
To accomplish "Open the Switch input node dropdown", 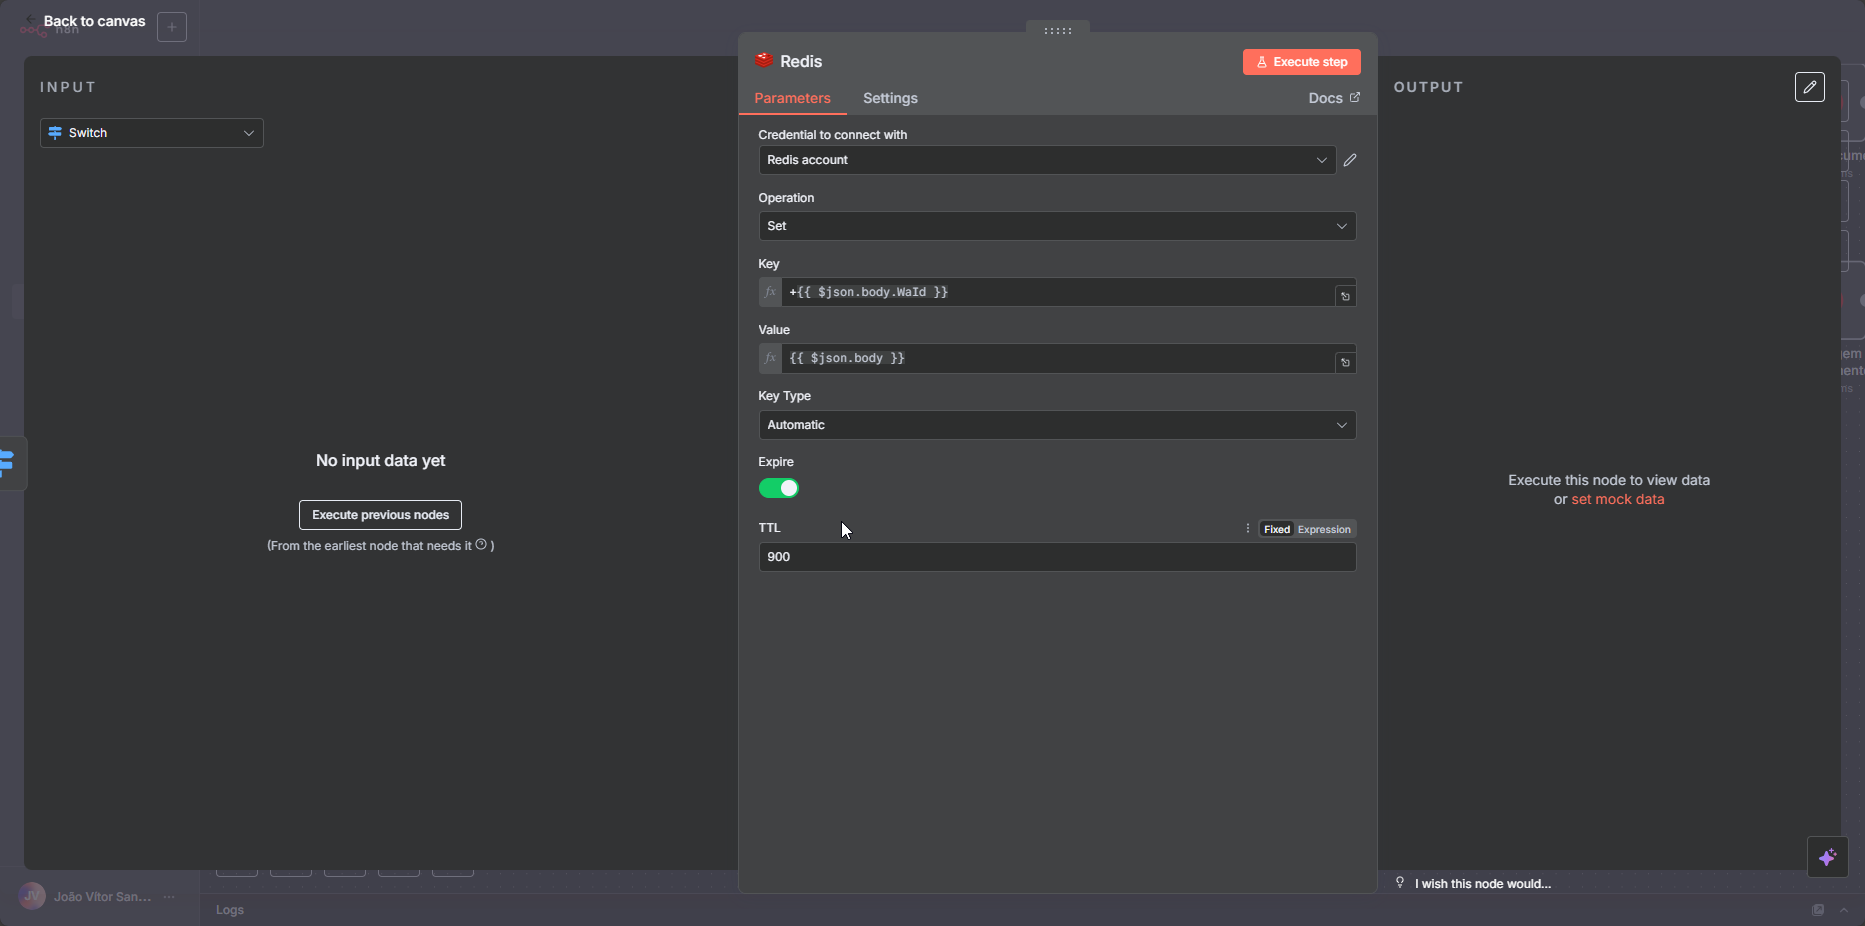I will 152,133.
